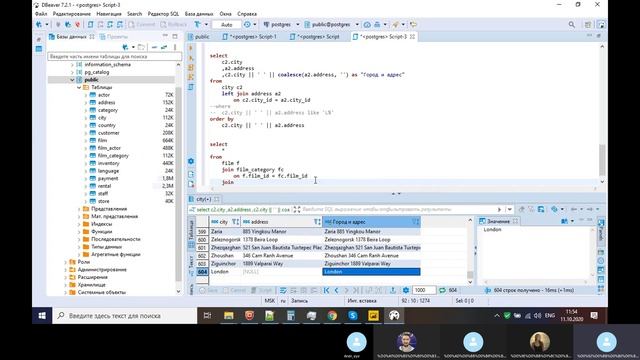640x360 pixels.
Task: Expand the information_schema node
Action: click(72, 65)
